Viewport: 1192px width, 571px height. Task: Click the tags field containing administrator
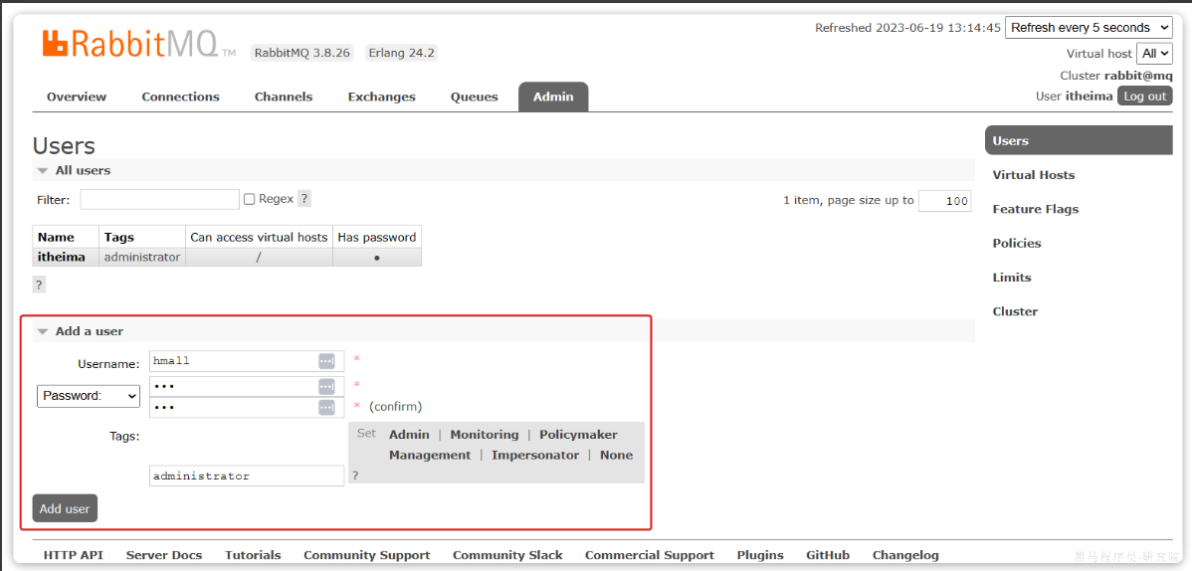[246, 476]
